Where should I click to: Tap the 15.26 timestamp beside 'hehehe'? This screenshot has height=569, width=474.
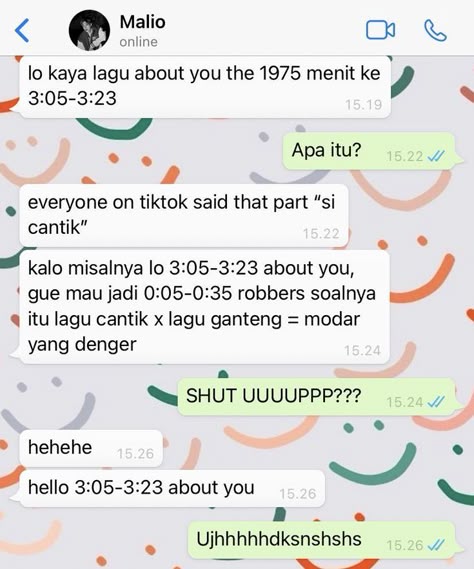(x=135, y=454)
